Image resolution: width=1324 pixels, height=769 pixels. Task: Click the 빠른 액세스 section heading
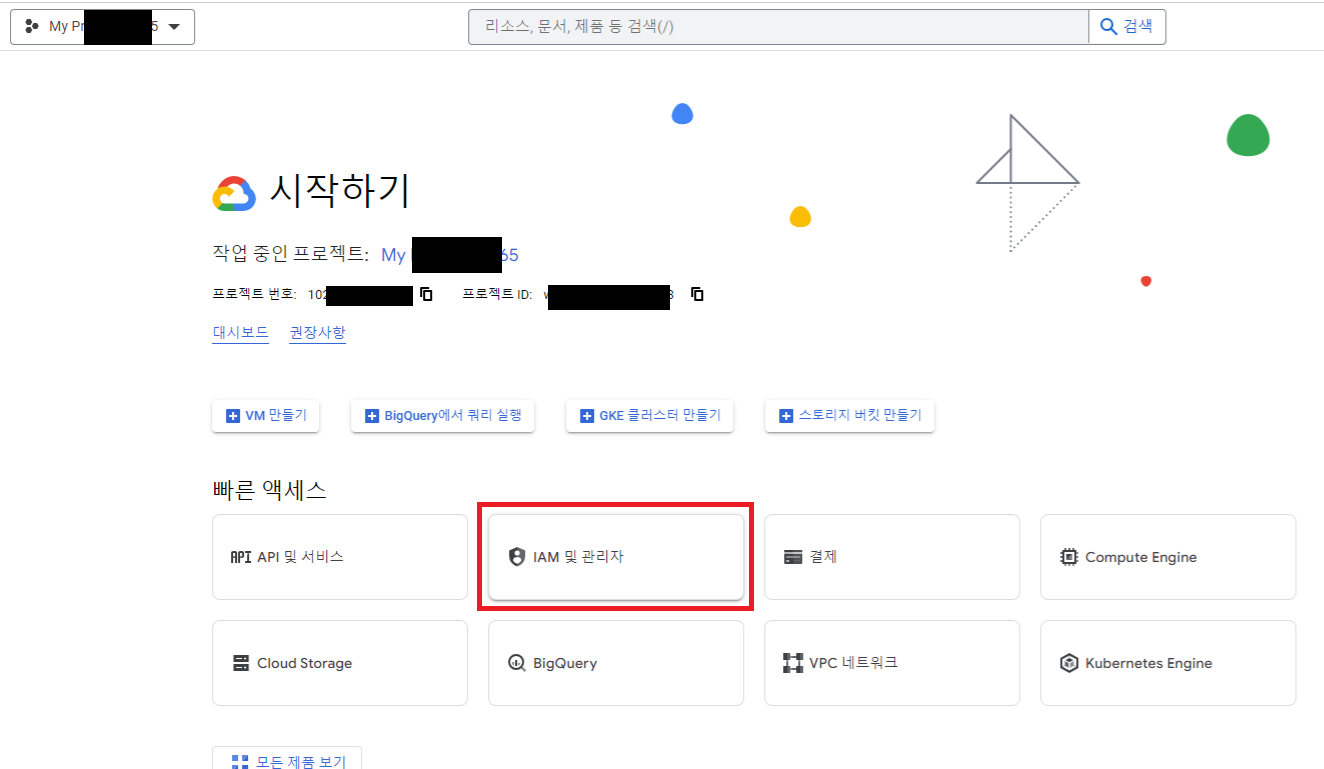[x=270, y=490]
